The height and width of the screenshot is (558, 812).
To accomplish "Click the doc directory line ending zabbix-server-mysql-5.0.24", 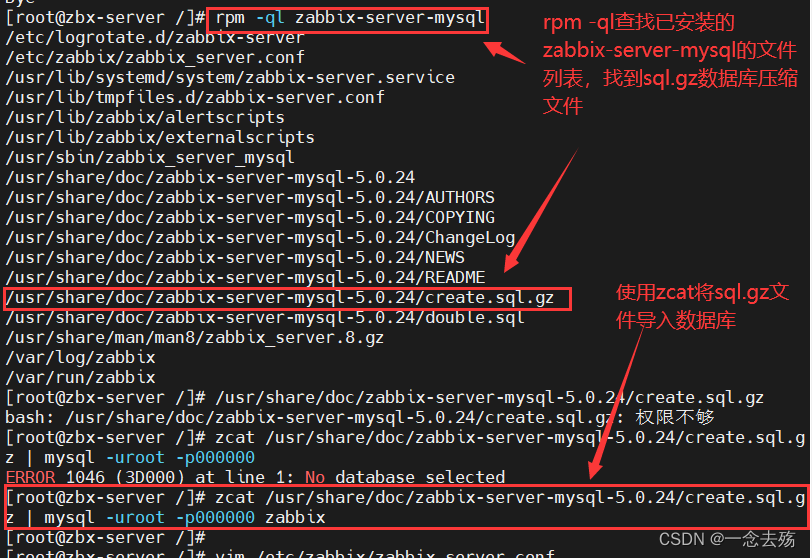I will 210,178.
